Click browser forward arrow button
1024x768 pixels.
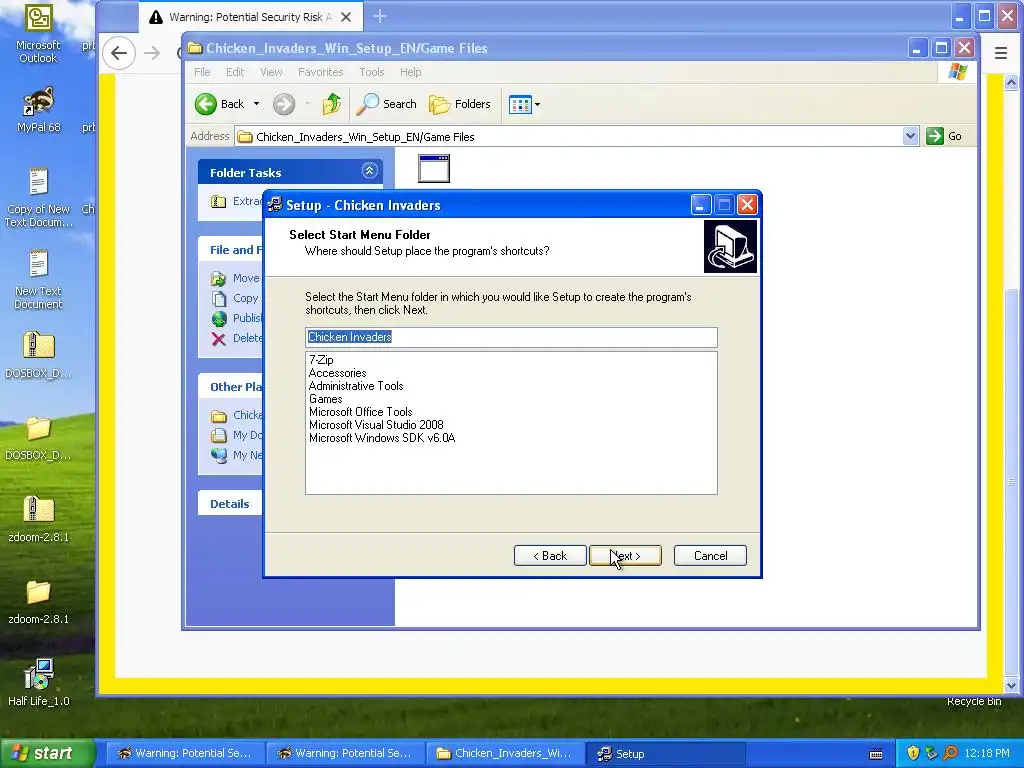pos(152,53)
